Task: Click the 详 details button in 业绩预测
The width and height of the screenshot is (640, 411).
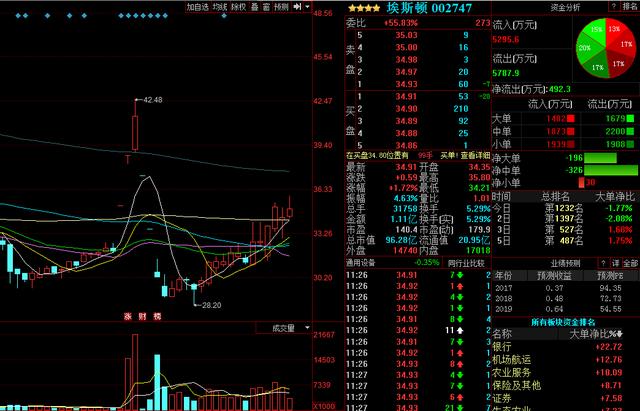Action: (616, 263)
